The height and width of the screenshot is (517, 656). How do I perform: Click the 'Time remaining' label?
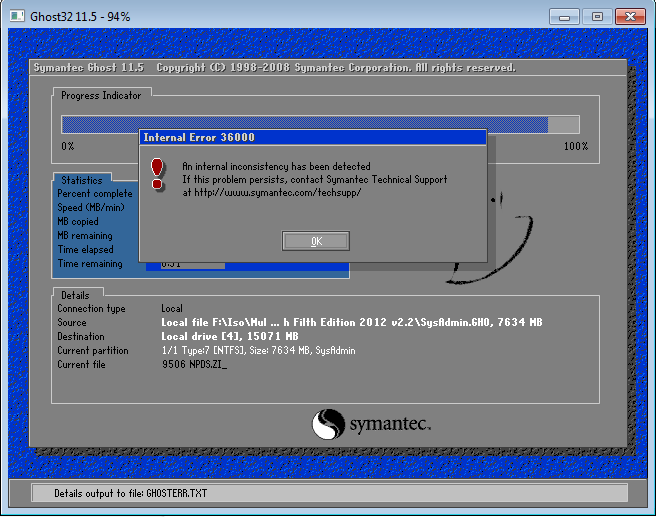90,264
